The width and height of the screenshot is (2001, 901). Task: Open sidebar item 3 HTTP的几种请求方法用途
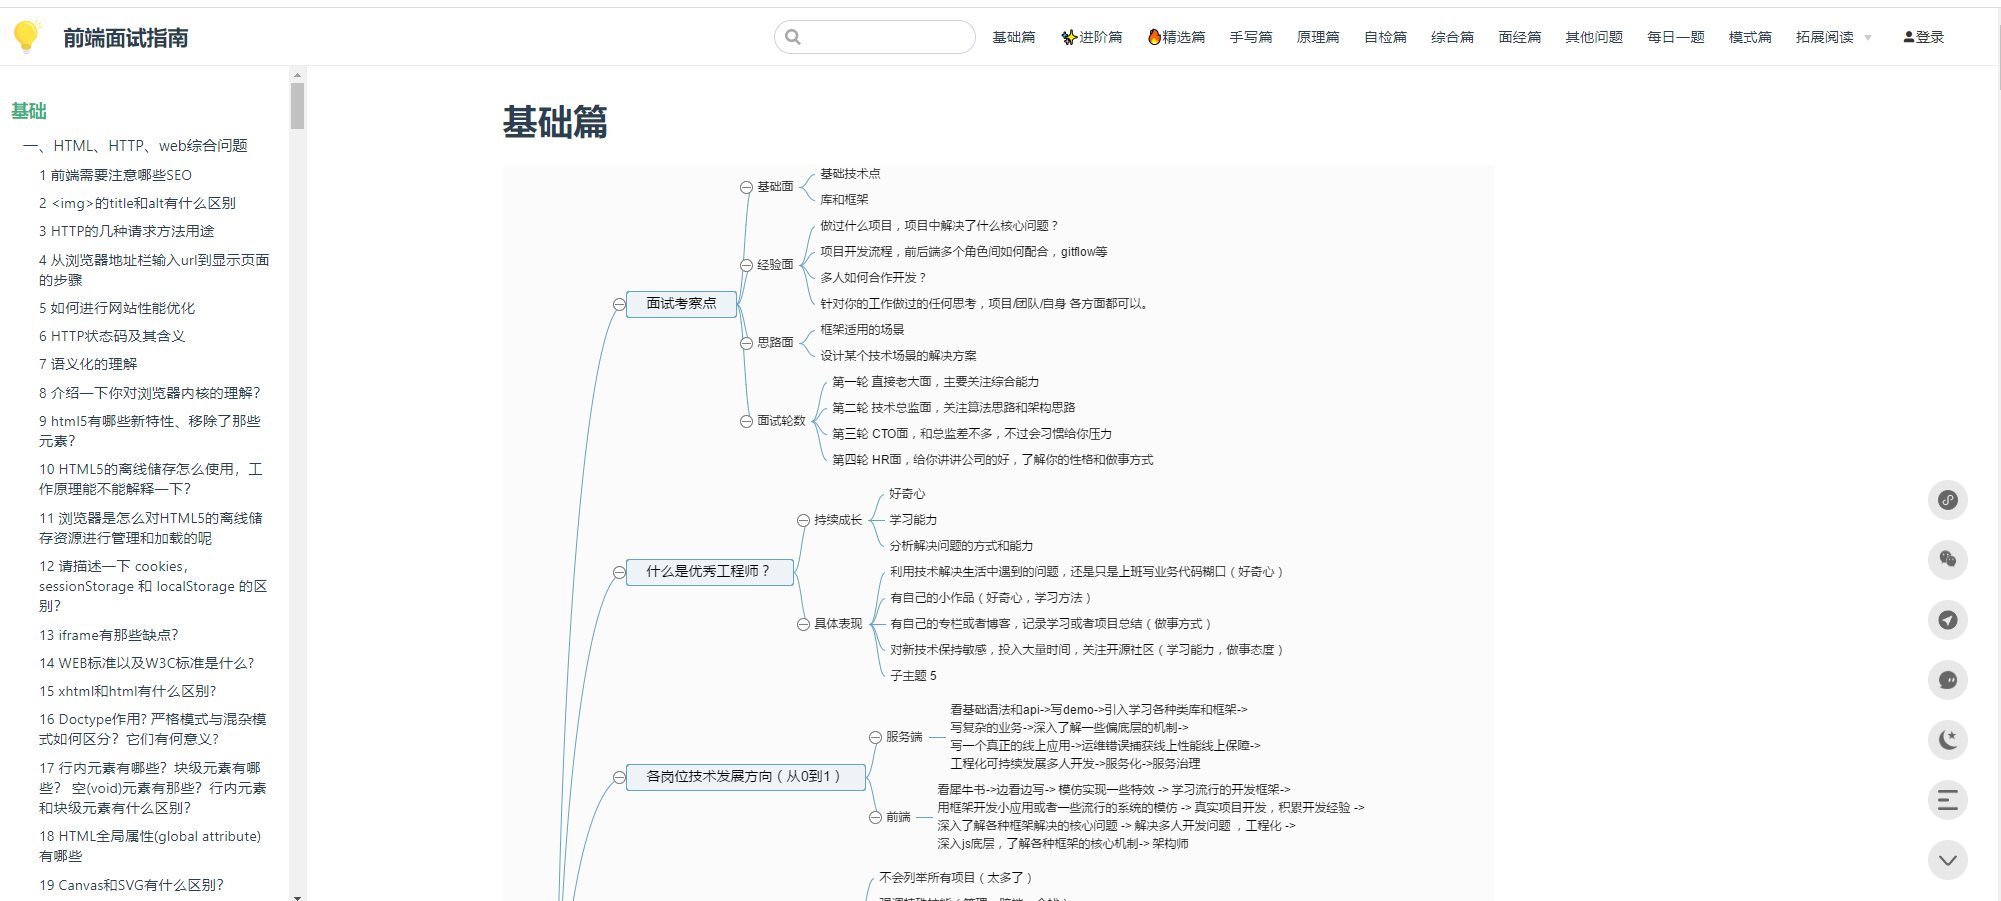click(126, 231)
